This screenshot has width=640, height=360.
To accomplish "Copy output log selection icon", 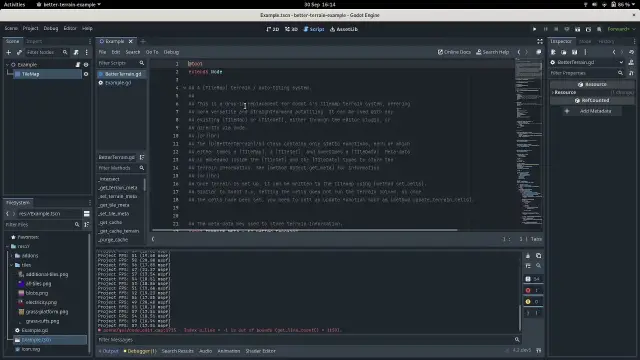I will pyautogui.click(x=538, y=256).
